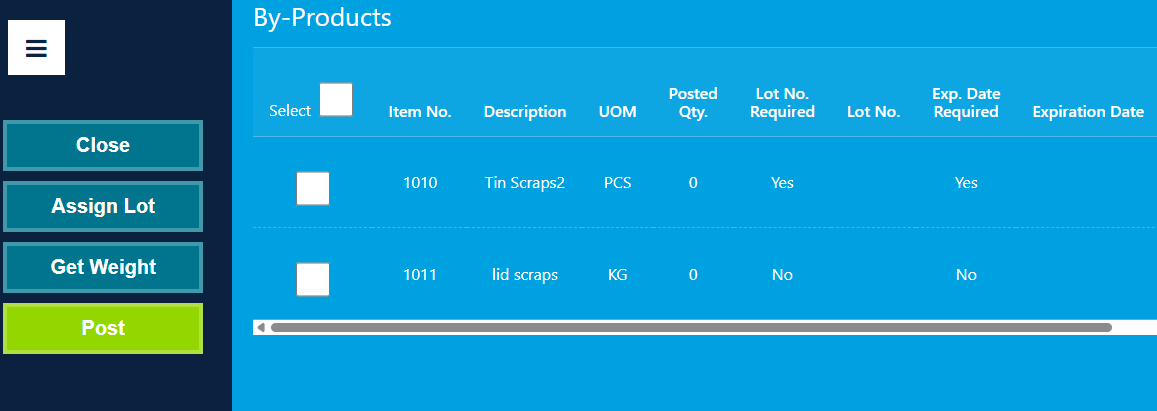Click the Expiration Date column header
Image resolution: width=1157 pixels, height=411 pixels.
point(1088,112)
